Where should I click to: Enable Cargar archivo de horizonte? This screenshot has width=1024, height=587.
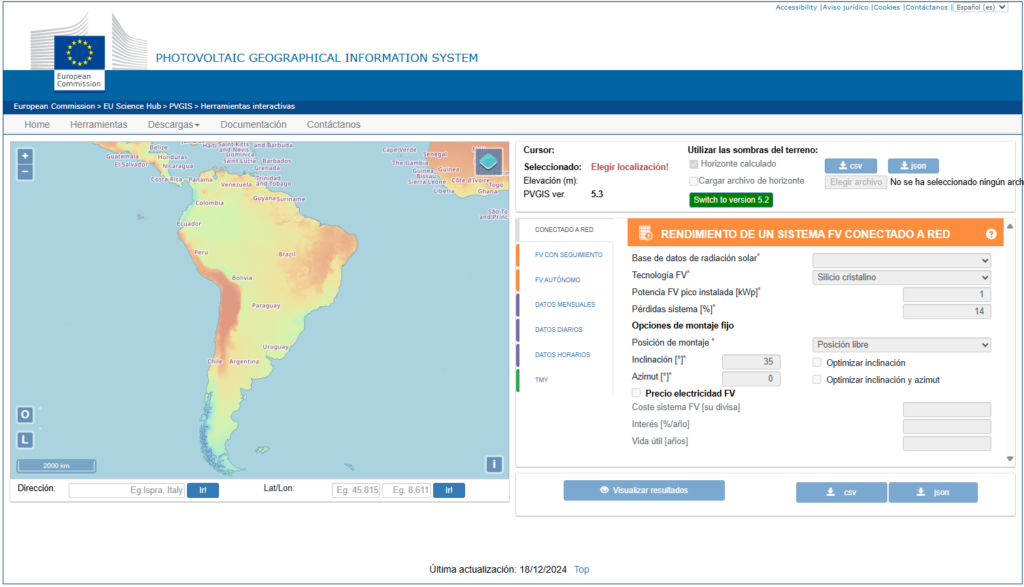(694, 181)
